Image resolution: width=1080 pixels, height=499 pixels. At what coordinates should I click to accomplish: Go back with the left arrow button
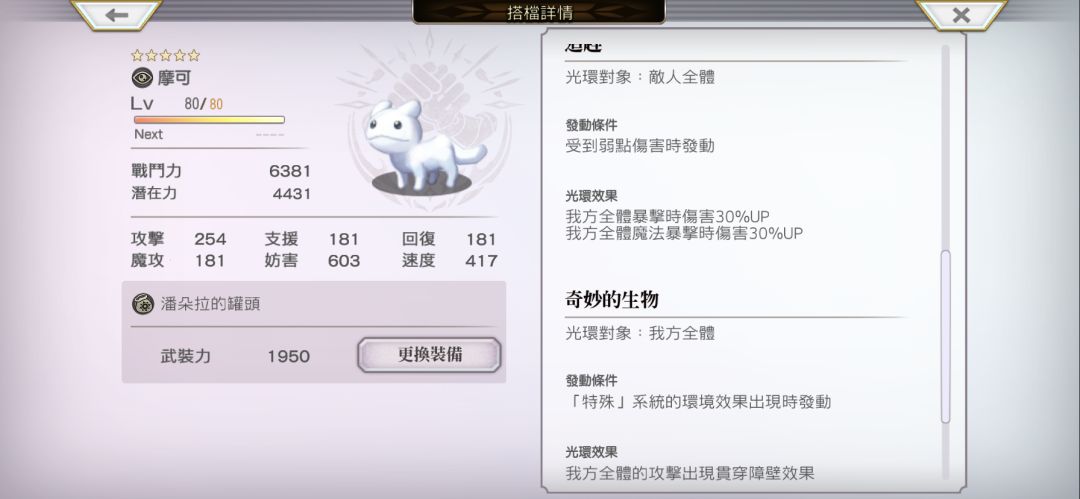[116, 15]
